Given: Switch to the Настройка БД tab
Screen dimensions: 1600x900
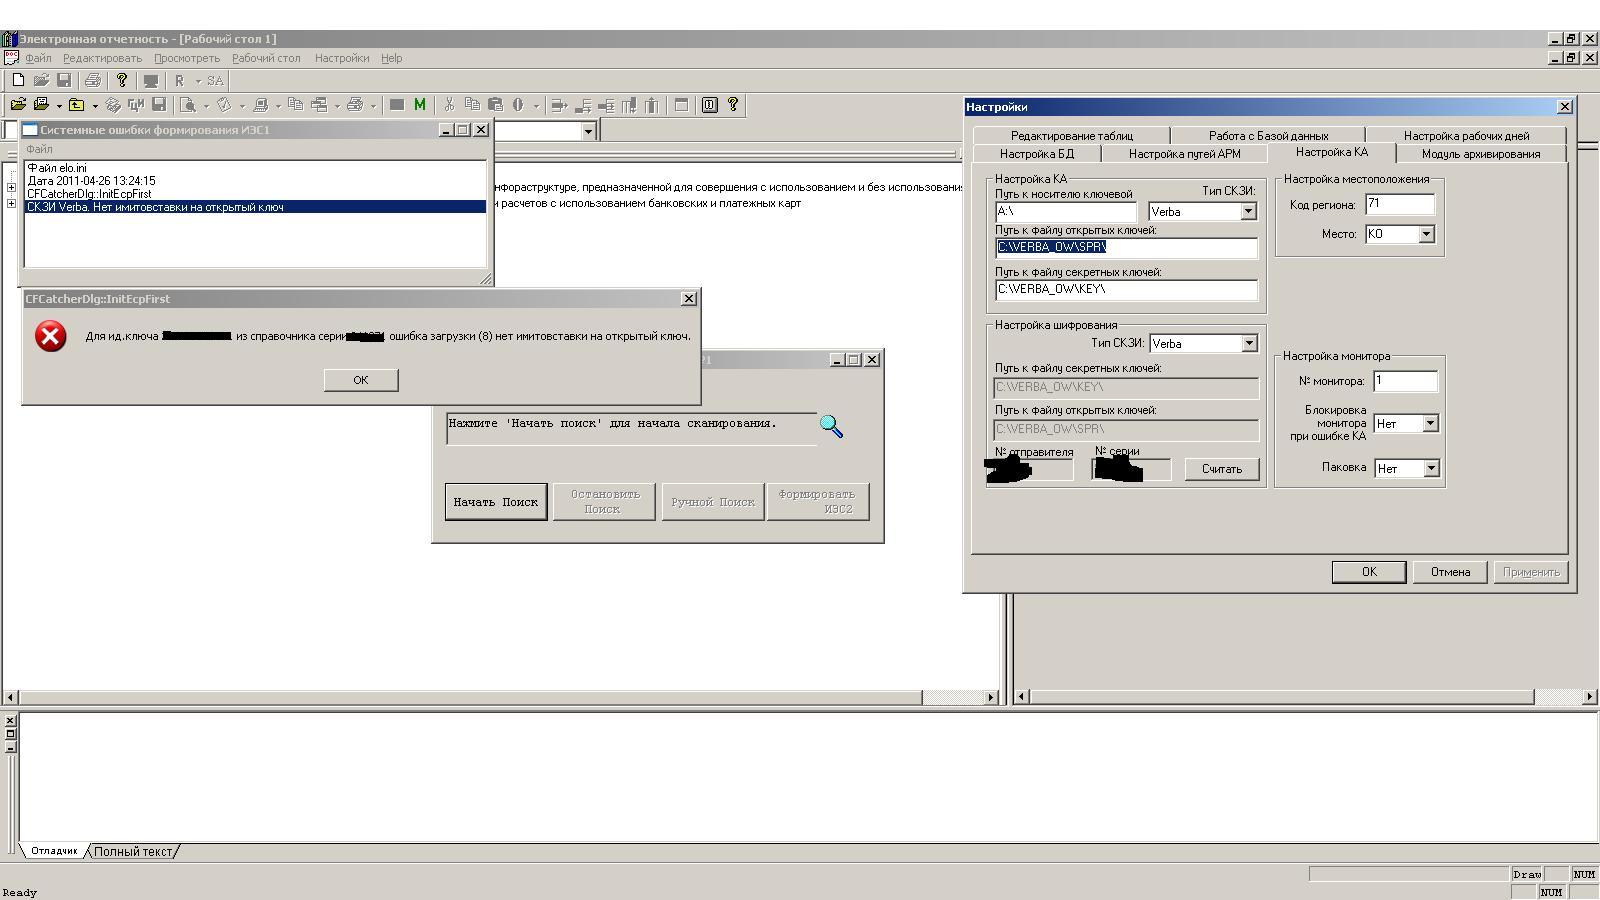Looking at the screenshot, I should [x=1036, y=154].
